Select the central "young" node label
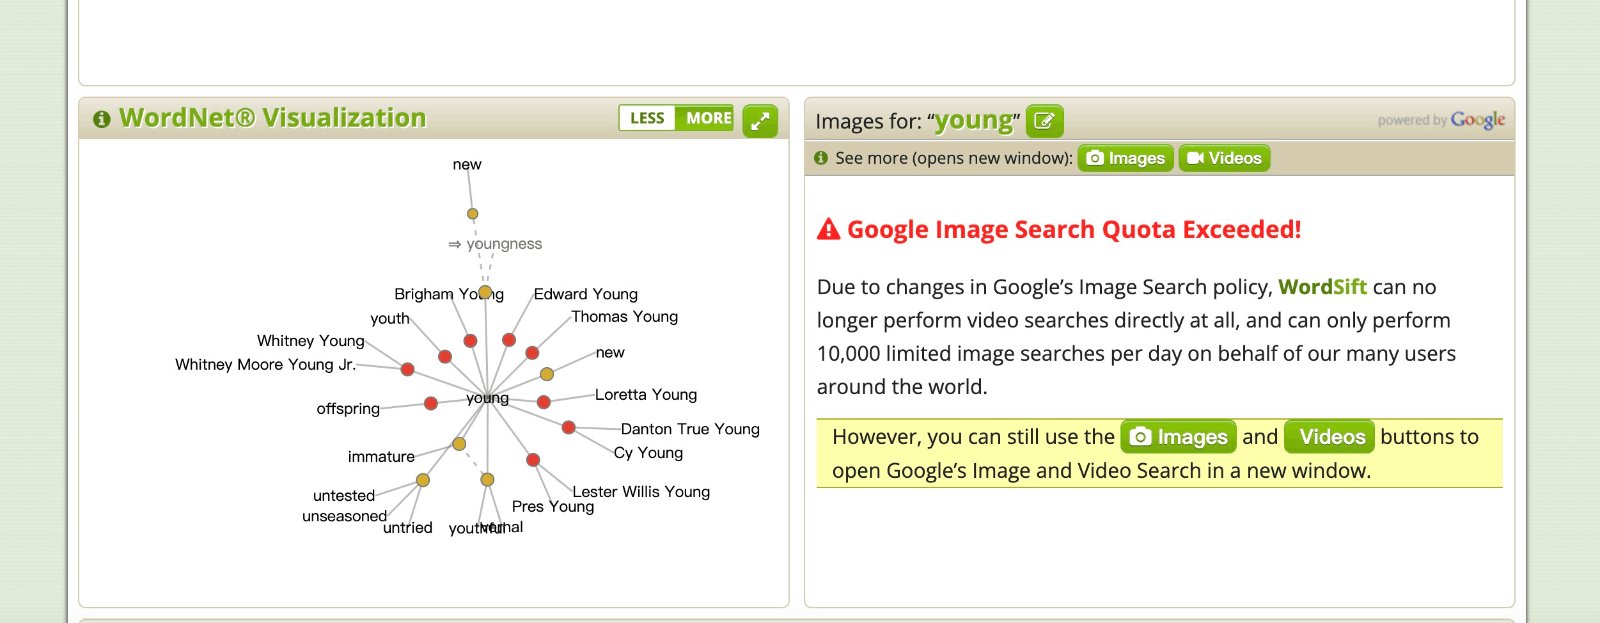 click(x=487, y=398)
